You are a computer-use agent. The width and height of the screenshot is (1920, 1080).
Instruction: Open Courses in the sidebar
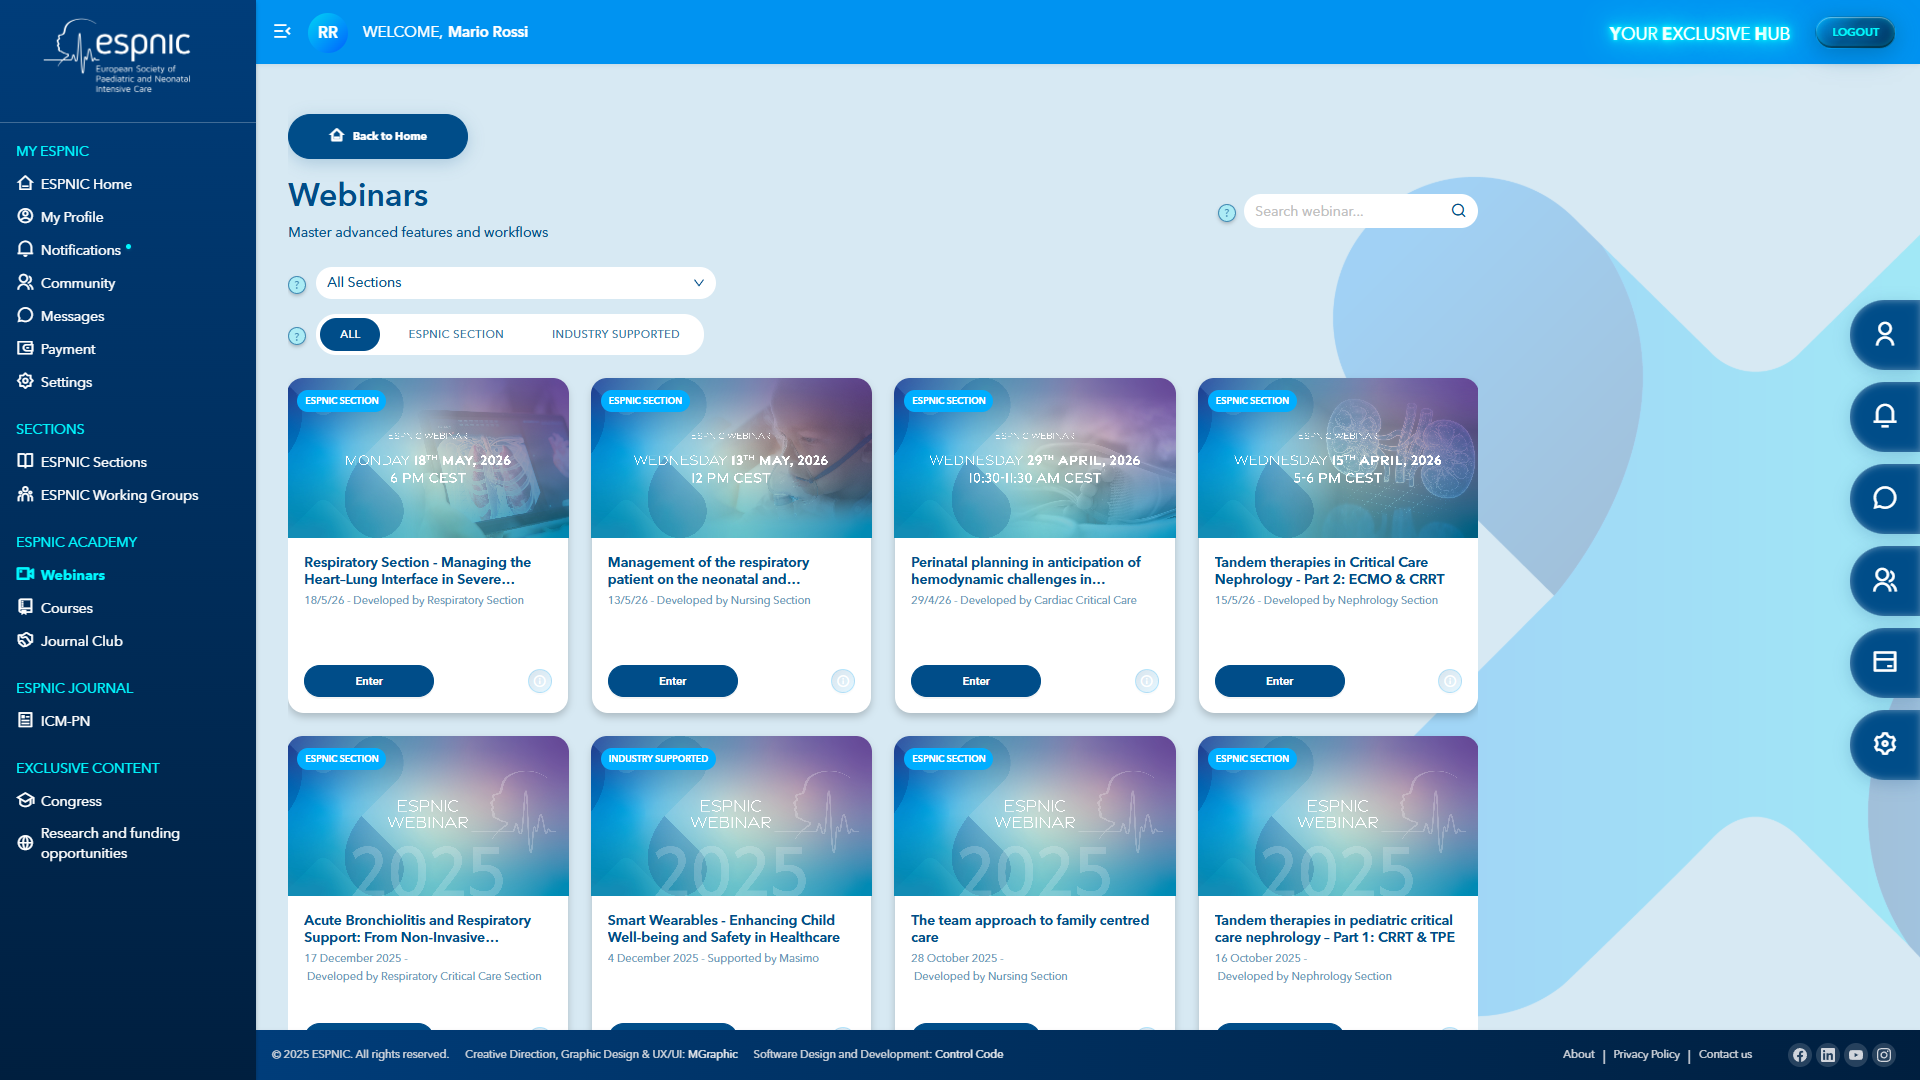click(x=55, y=608)
